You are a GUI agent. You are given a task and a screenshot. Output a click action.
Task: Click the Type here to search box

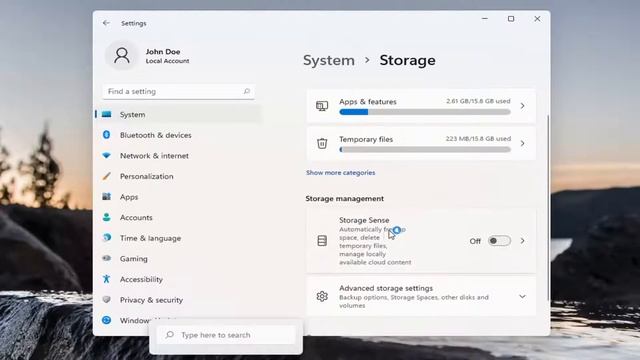(227, 335)
